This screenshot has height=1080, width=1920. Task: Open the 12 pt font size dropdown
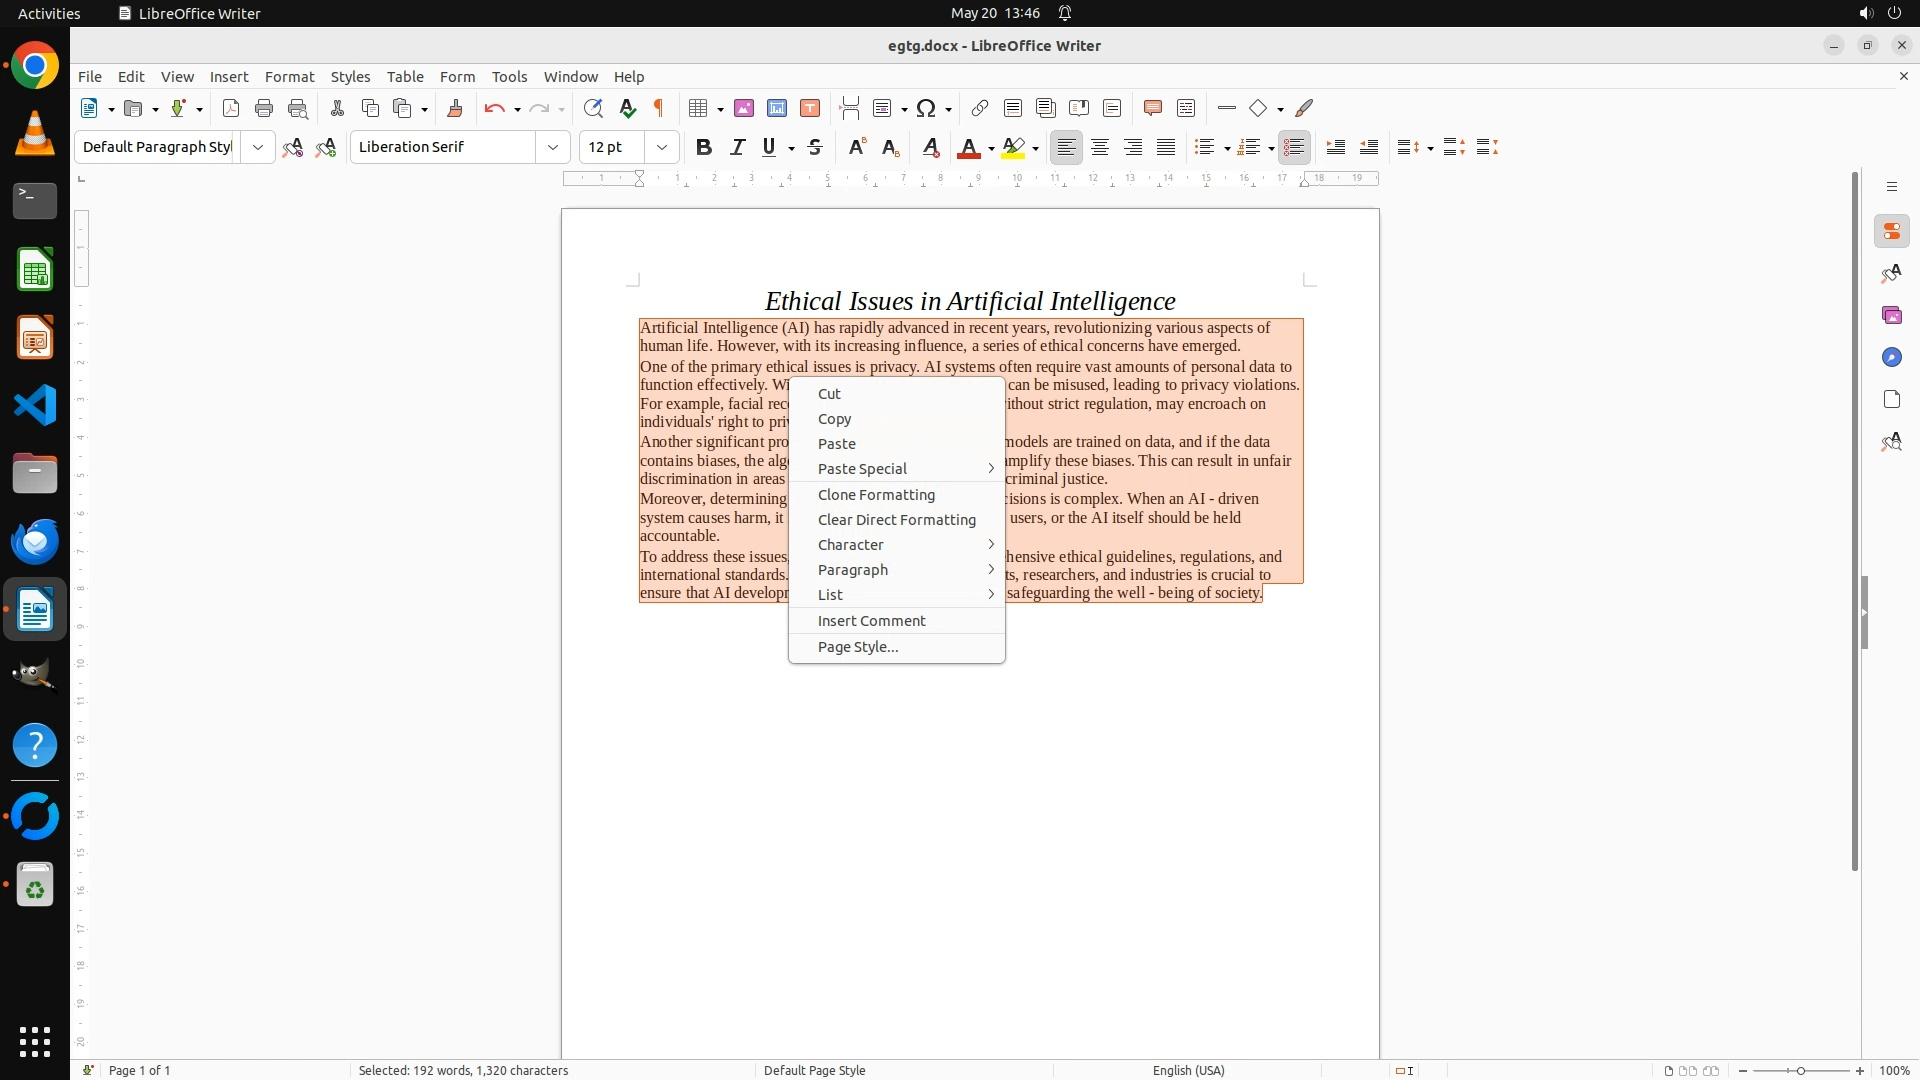click(x=662, y=148)
